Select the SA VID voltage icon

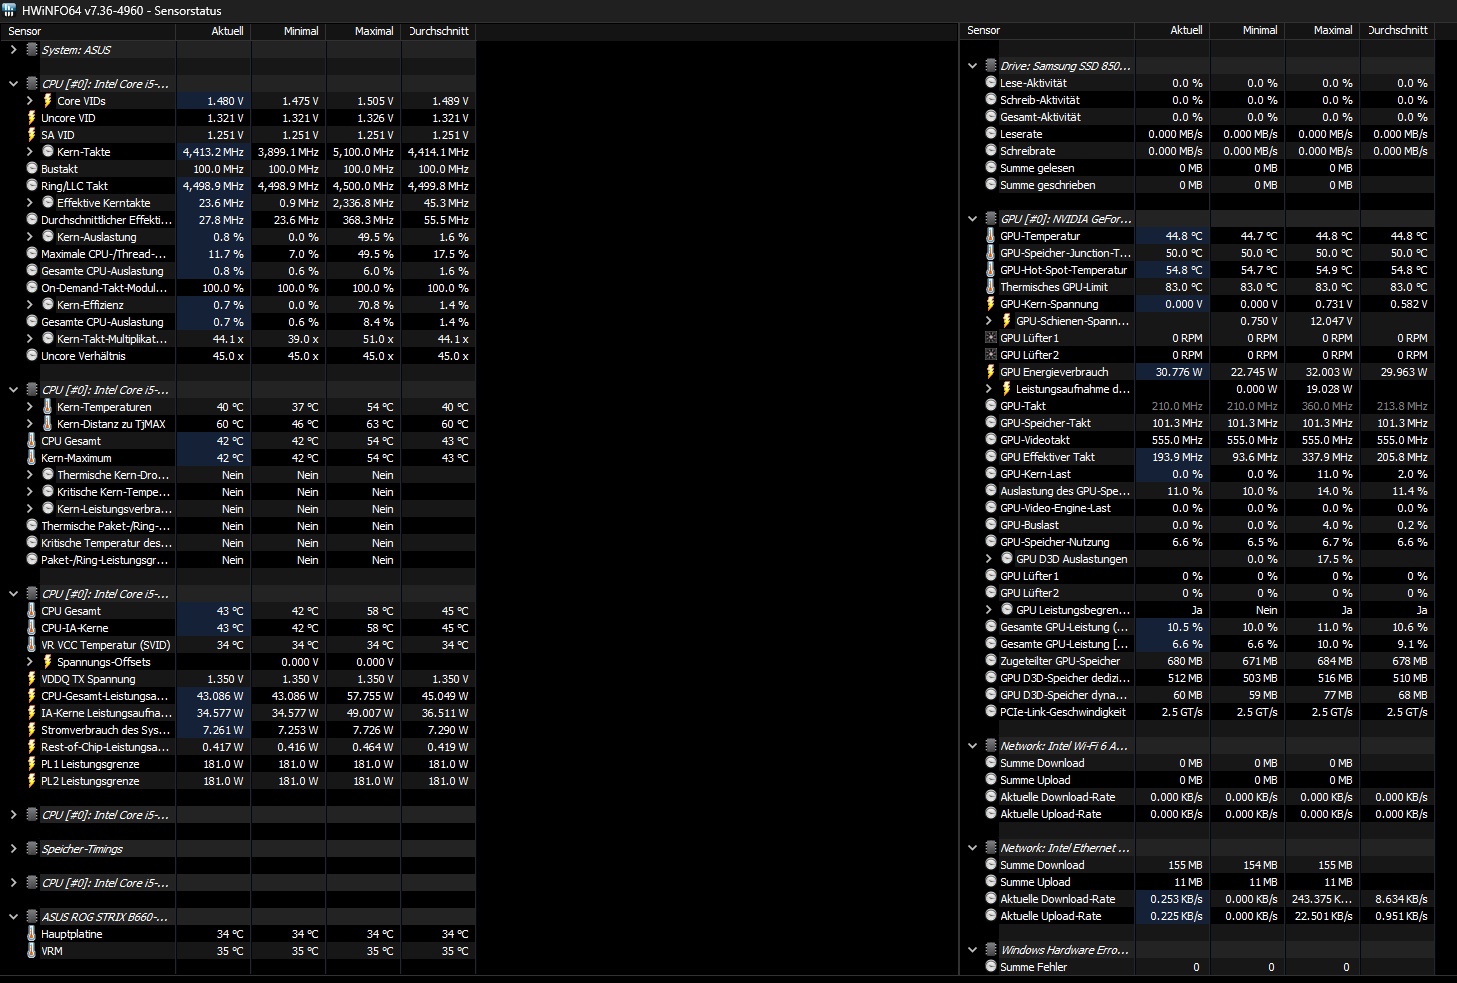point(31,135)
